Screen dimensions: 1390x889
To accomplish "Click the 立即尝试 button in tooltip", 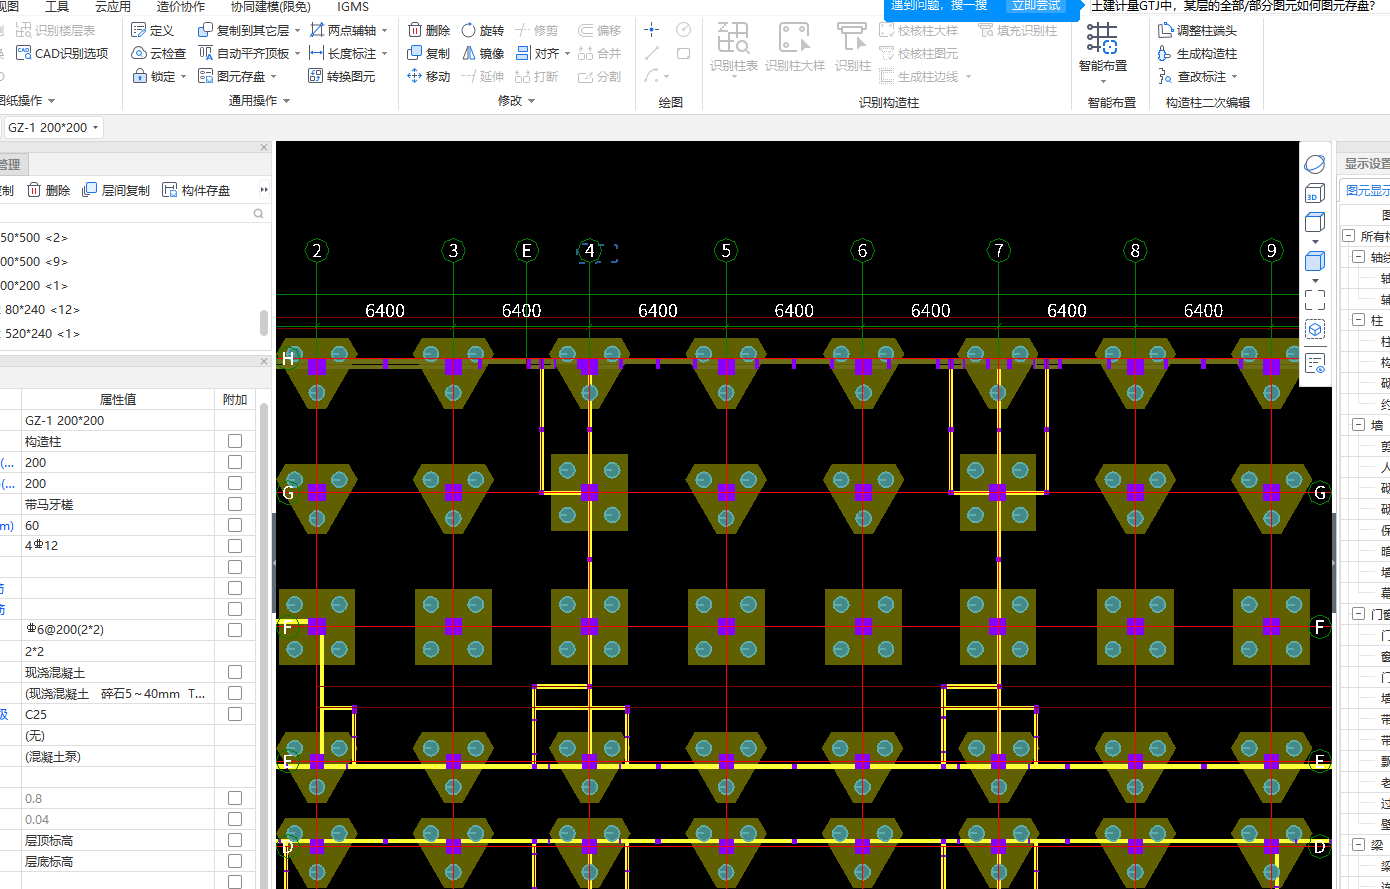I will (x=1036, y=6).
